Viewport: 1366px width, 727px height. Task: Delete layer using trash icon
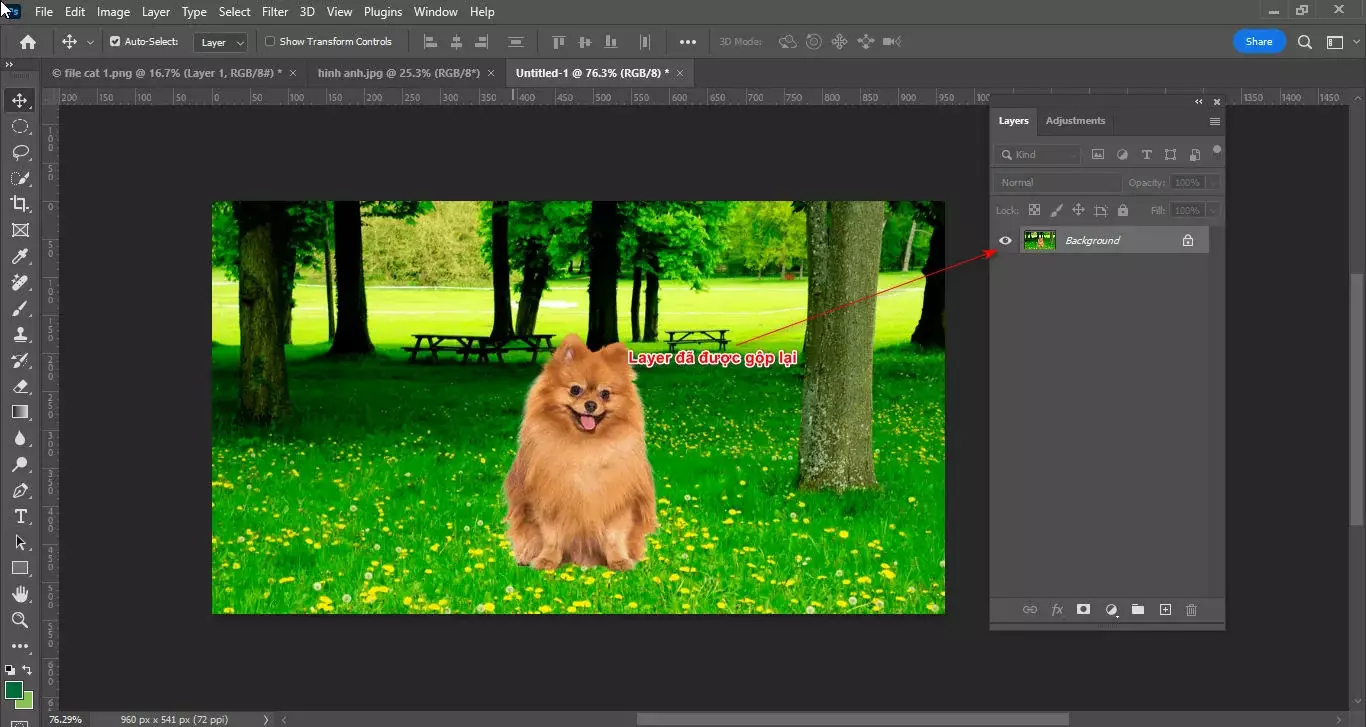click(x=1191, y=609)
